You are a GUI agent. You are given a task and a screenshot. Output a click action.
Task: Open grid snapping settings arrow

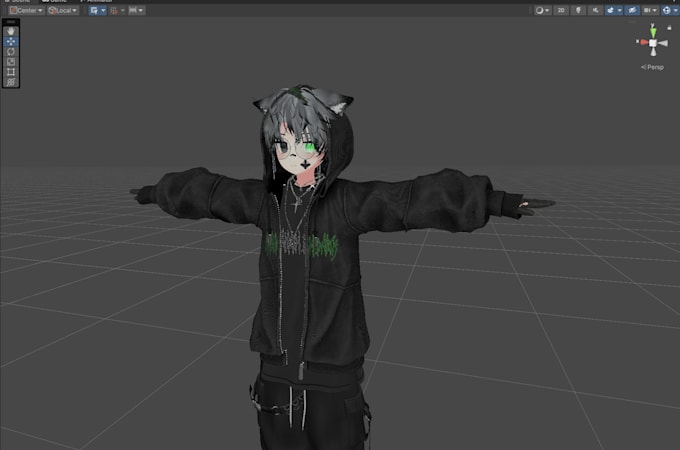click(123, 10)
